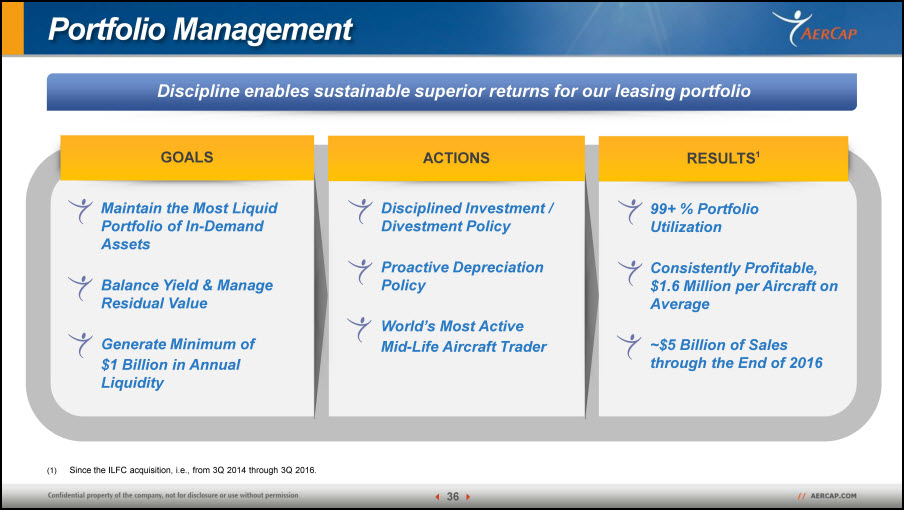Click the Portfolio Management slide title
The width and height of the screenshot is (904, 510).
pyautogui.click(x=199, y=29)
